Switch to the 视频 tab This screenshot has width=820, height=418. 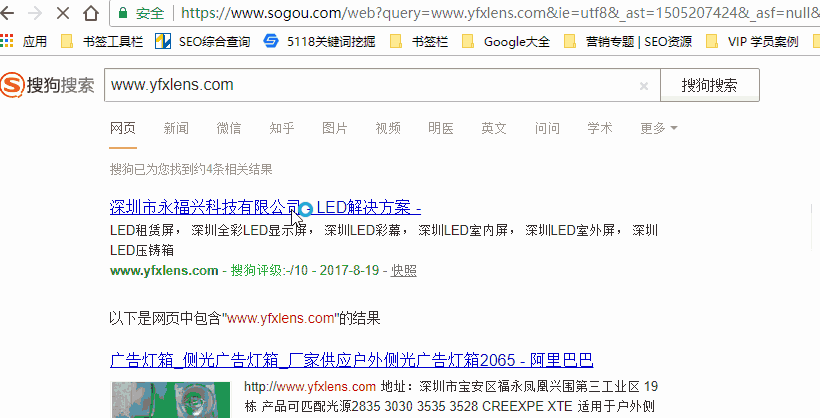pos(388,128)
